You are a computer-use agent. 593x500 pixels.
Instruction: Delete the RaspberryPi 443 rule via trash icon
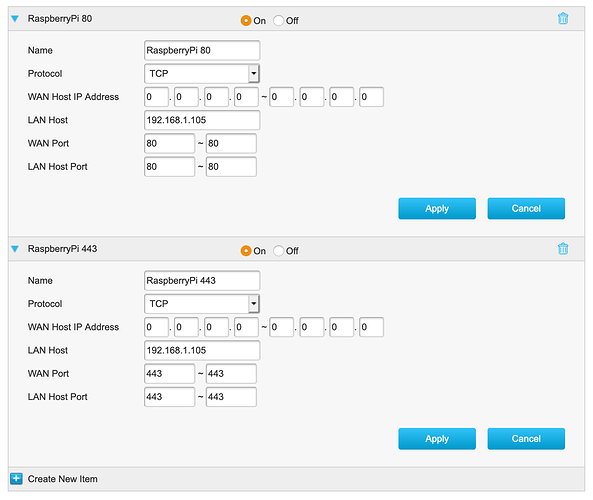click(x=563, y=248)
